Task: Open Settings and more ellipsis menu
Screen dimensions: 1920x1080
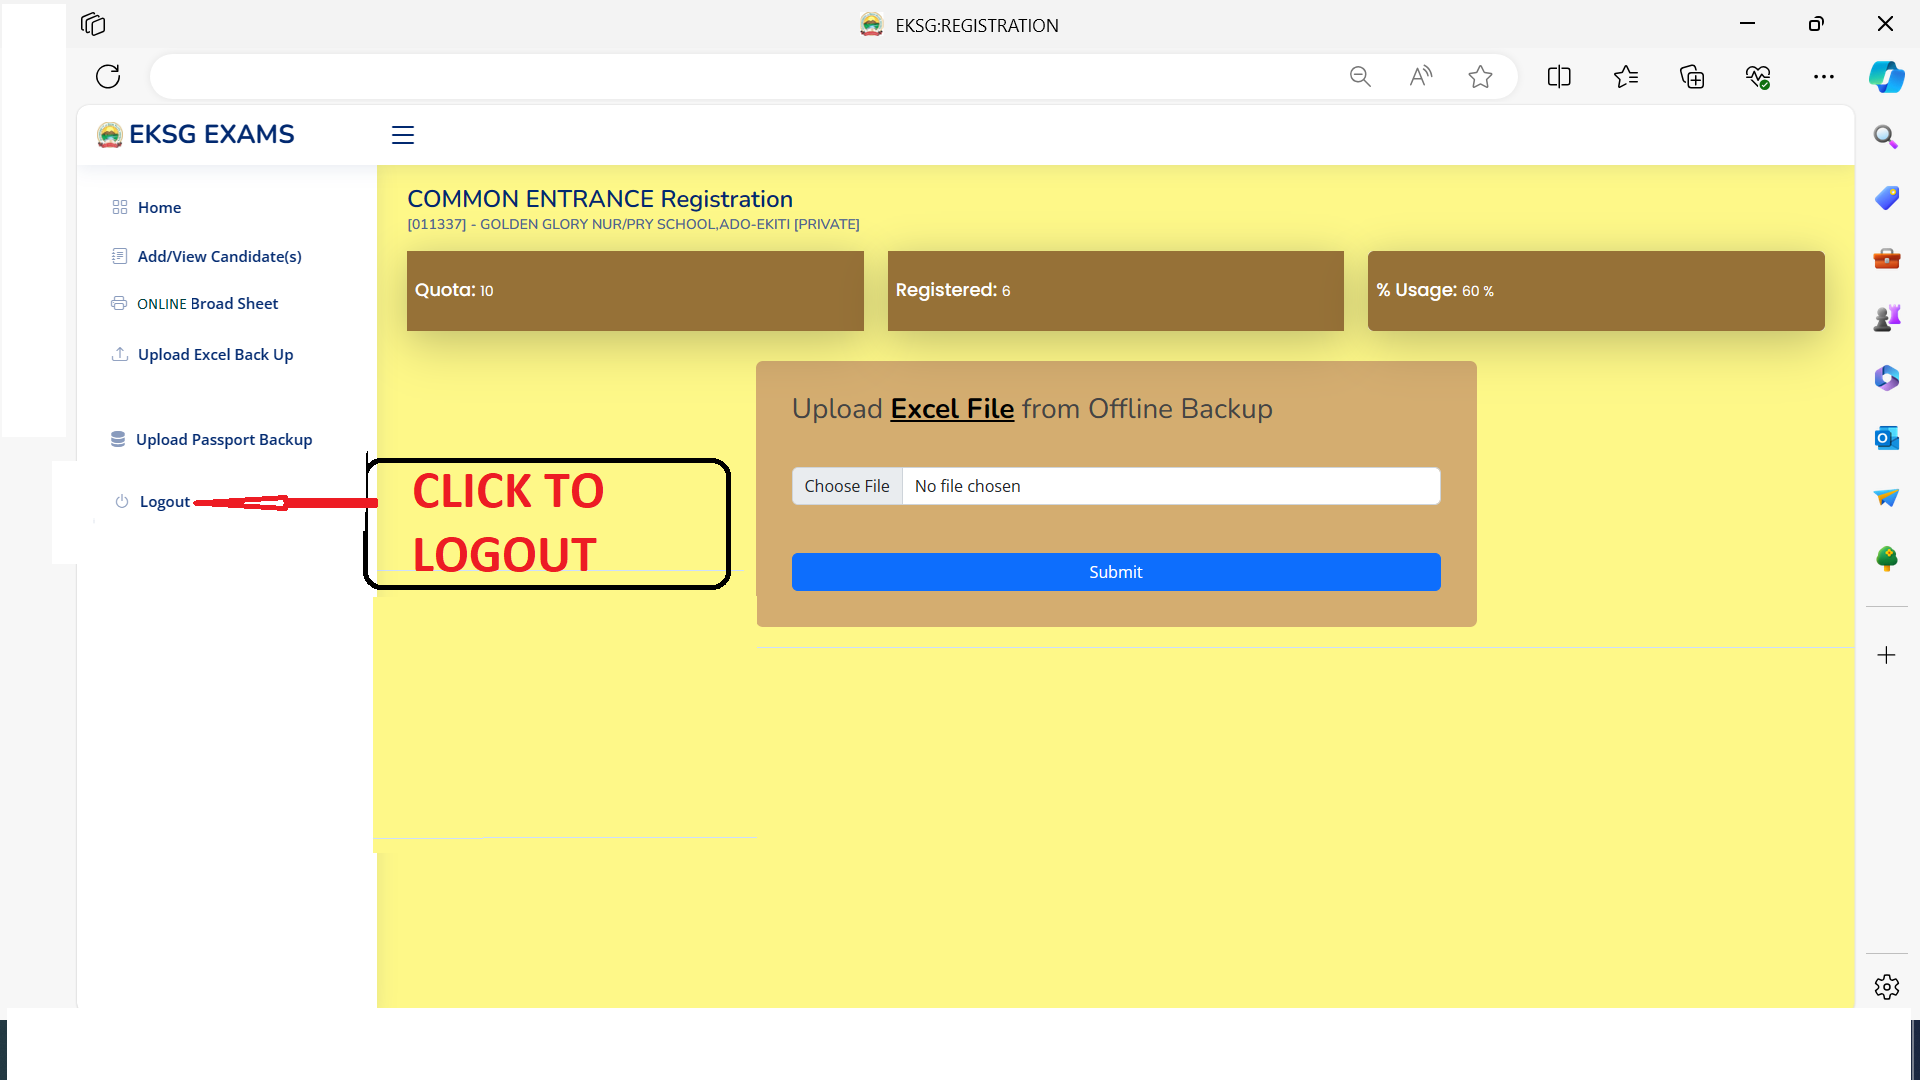Action: pos(1823,76)
